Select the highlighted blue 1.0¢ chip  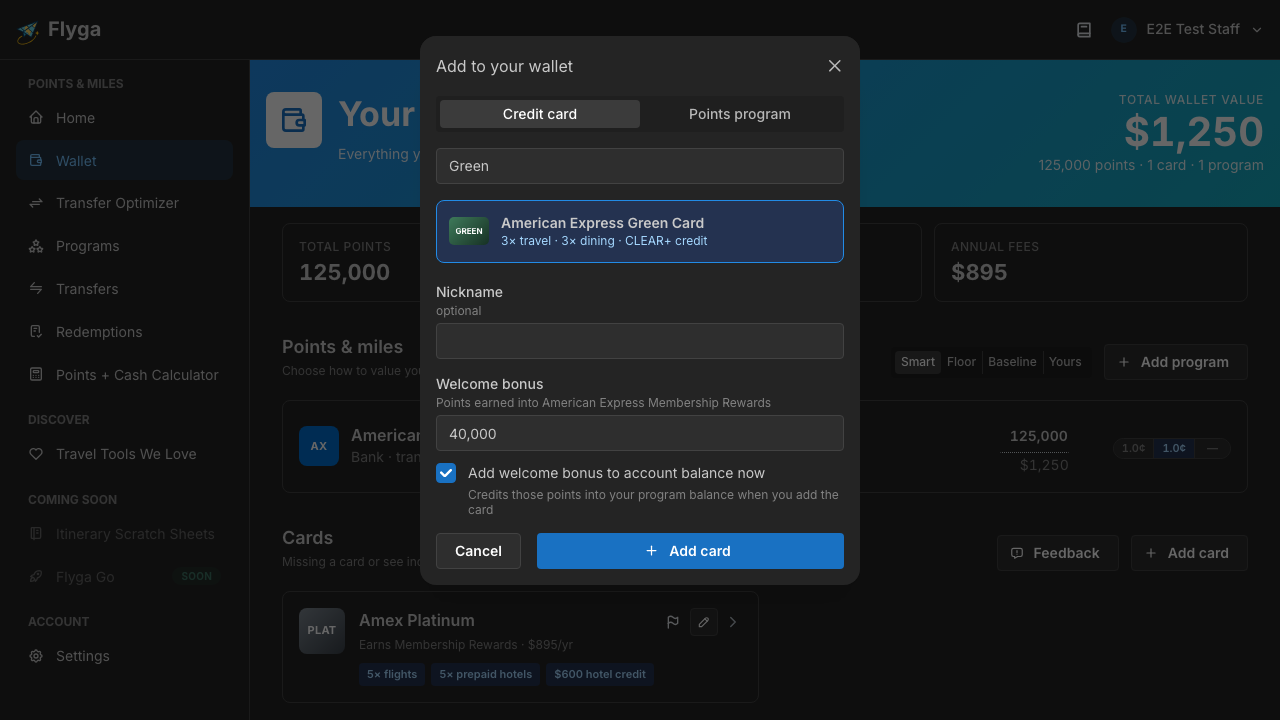pos(1174,448)
